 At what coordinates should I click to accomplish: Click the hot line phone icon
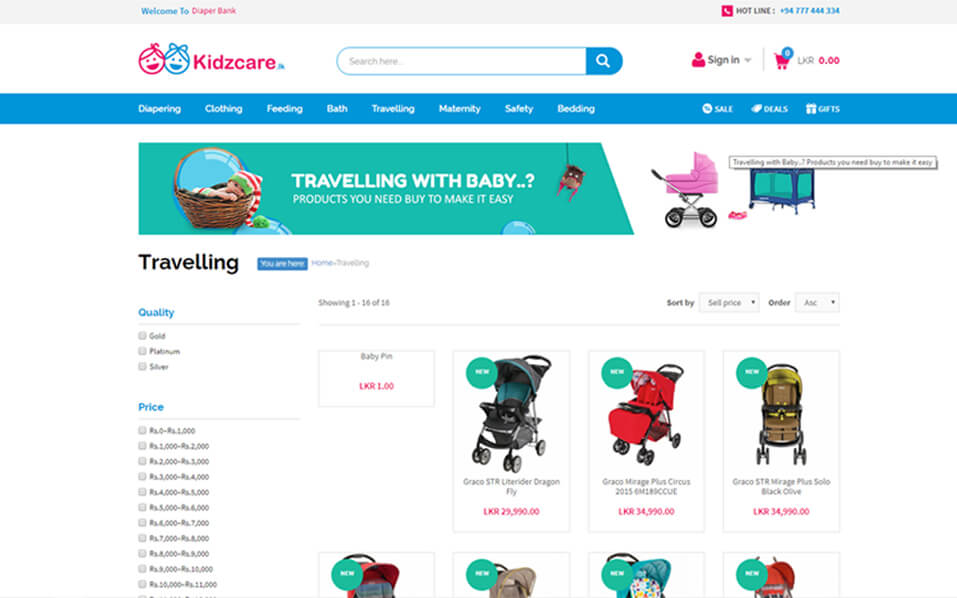[727, 11]
